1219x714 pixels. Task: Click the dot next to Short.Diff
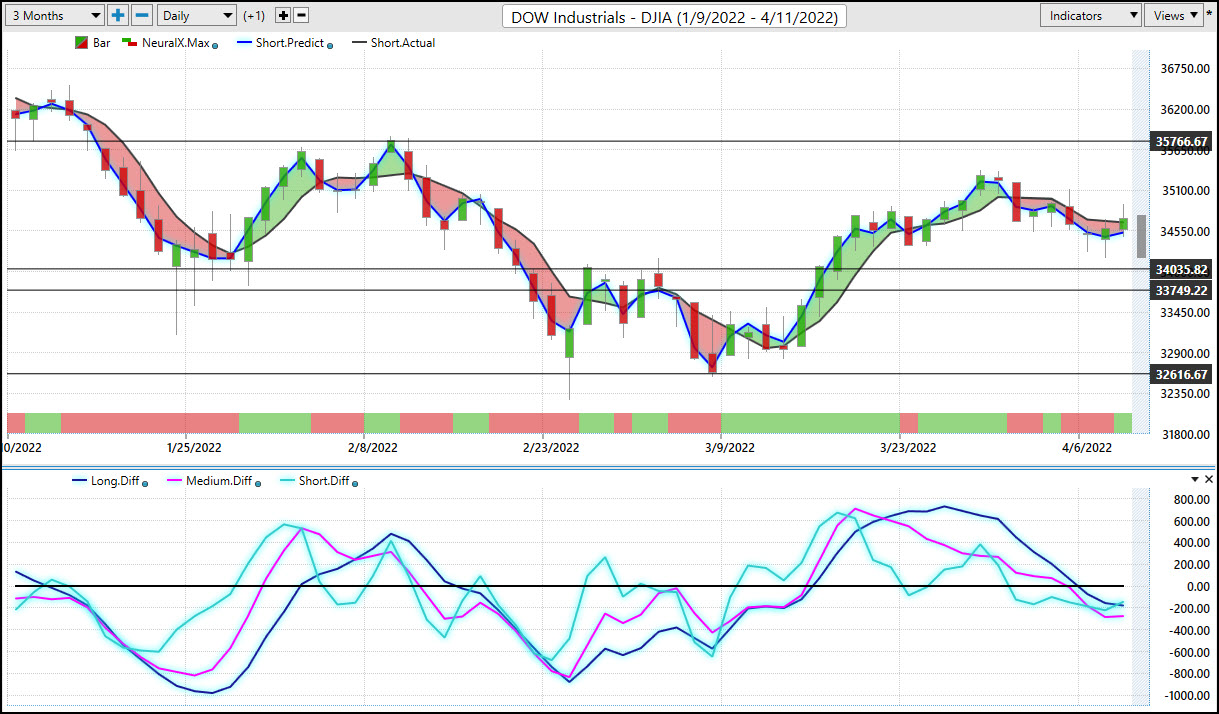pos(355,484)
